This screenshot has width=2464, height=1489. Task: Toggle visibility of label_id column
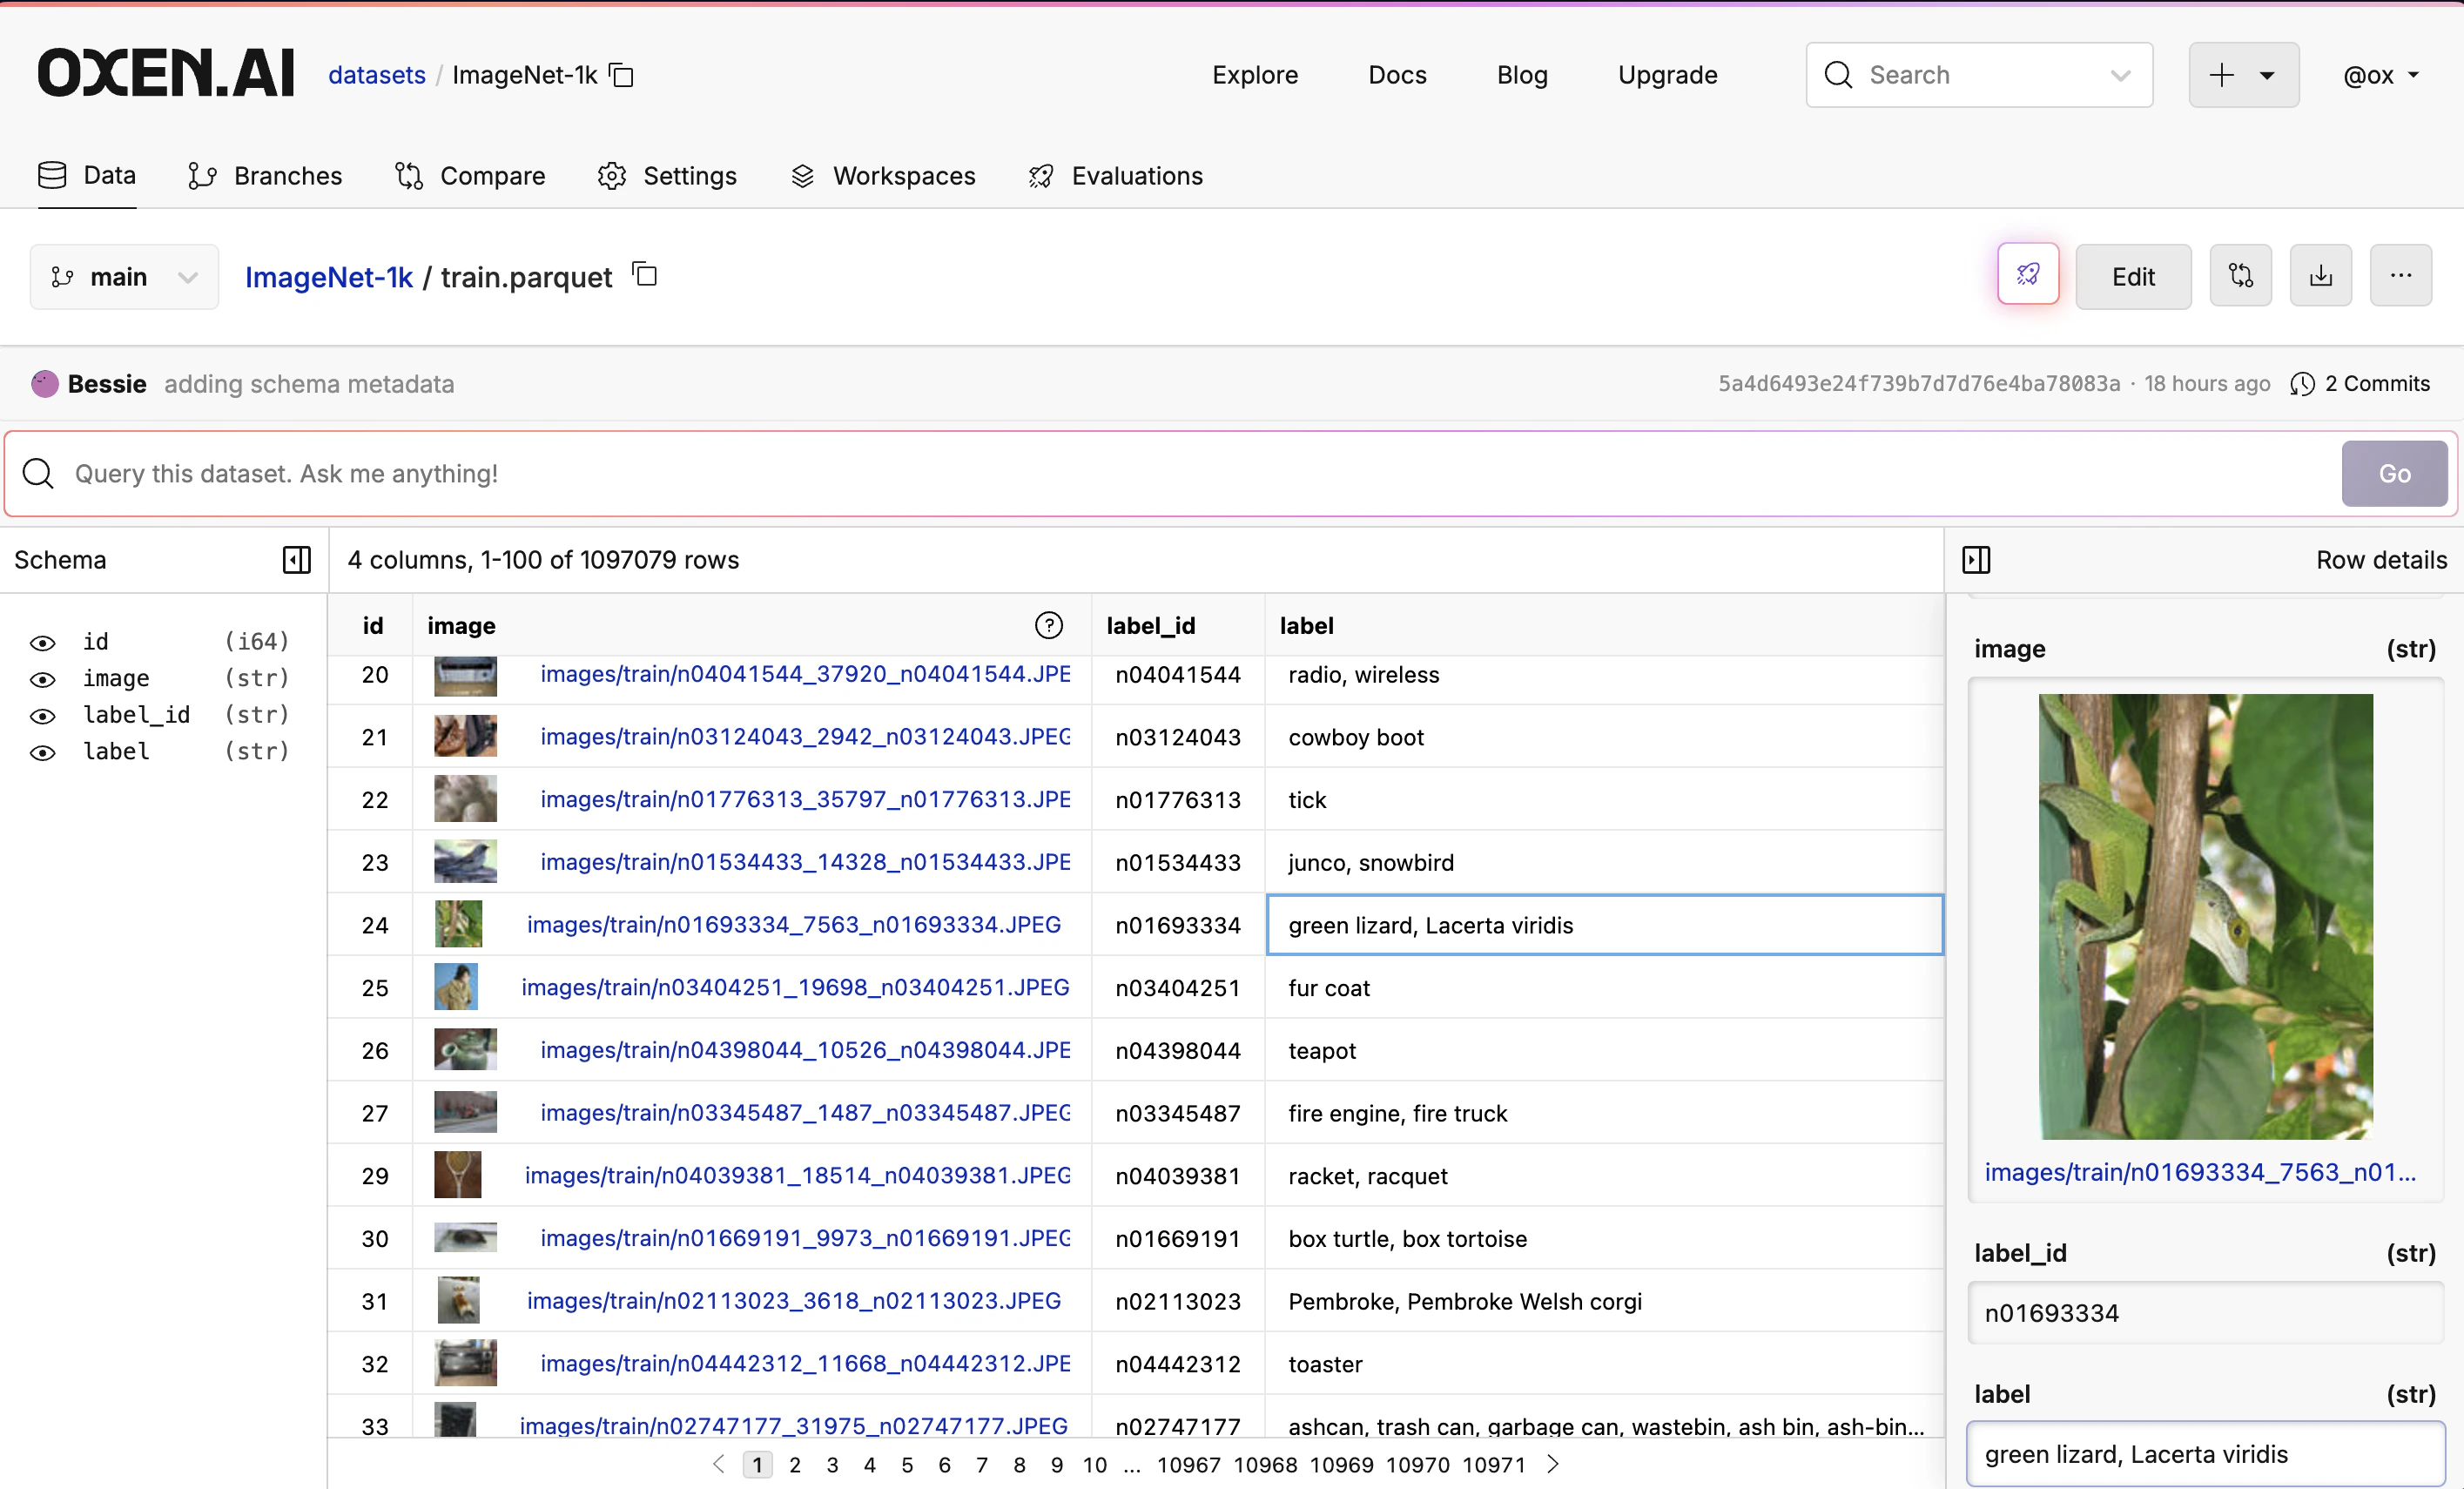[42, 715]
